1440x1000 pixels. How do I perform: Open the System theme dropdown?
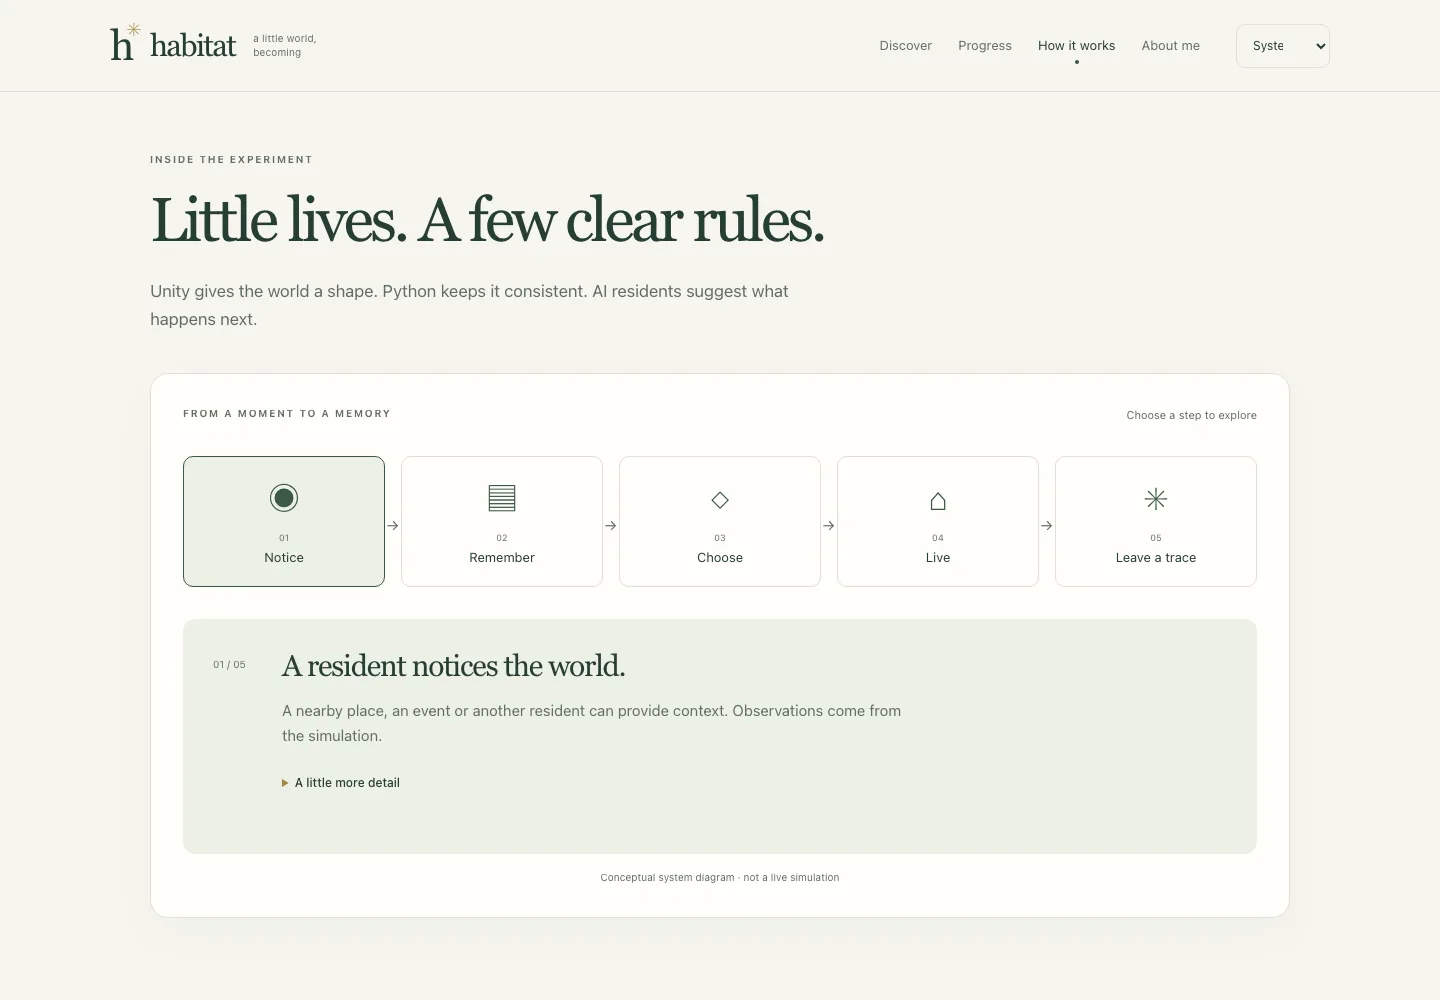[x=1283, y=46]
